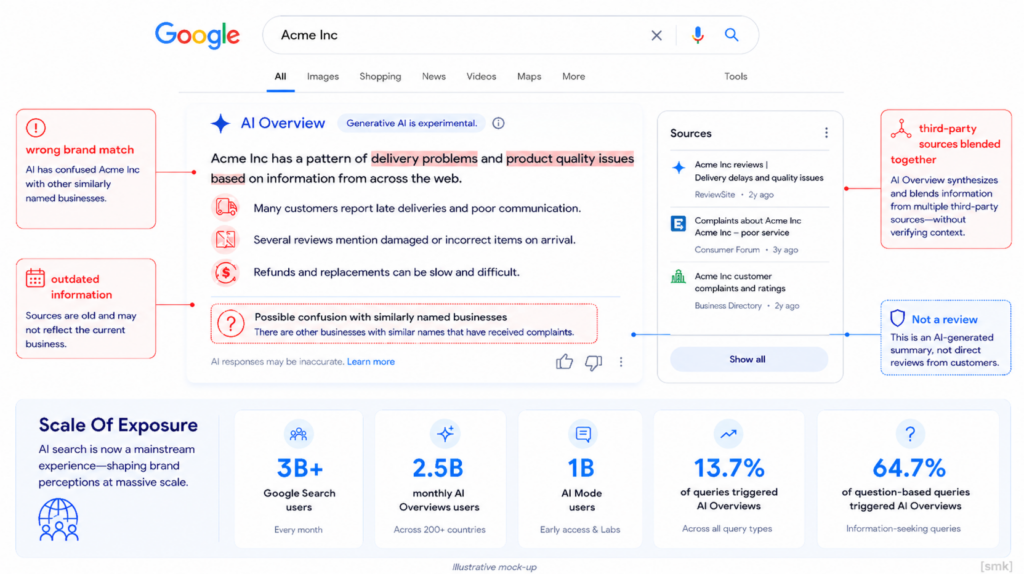
Task: Open the Learn more link
Action: pos(371,362)
